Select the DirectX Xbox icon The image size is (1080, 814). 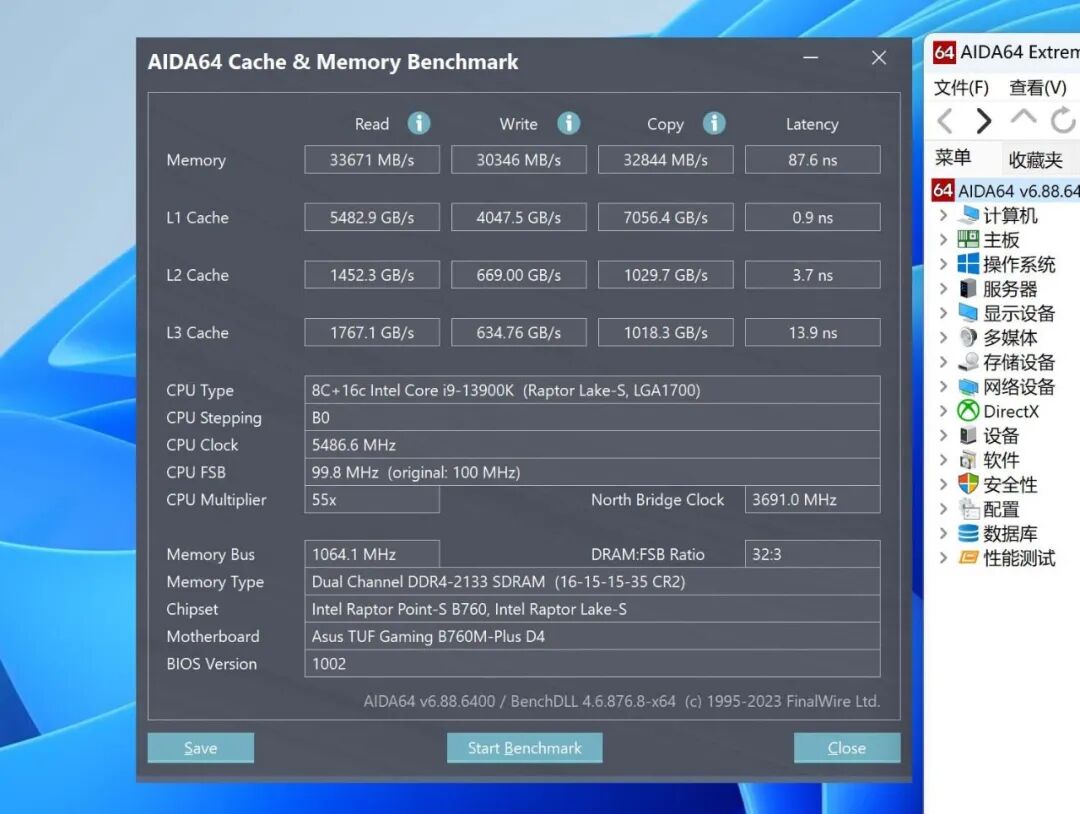[968, 411]
